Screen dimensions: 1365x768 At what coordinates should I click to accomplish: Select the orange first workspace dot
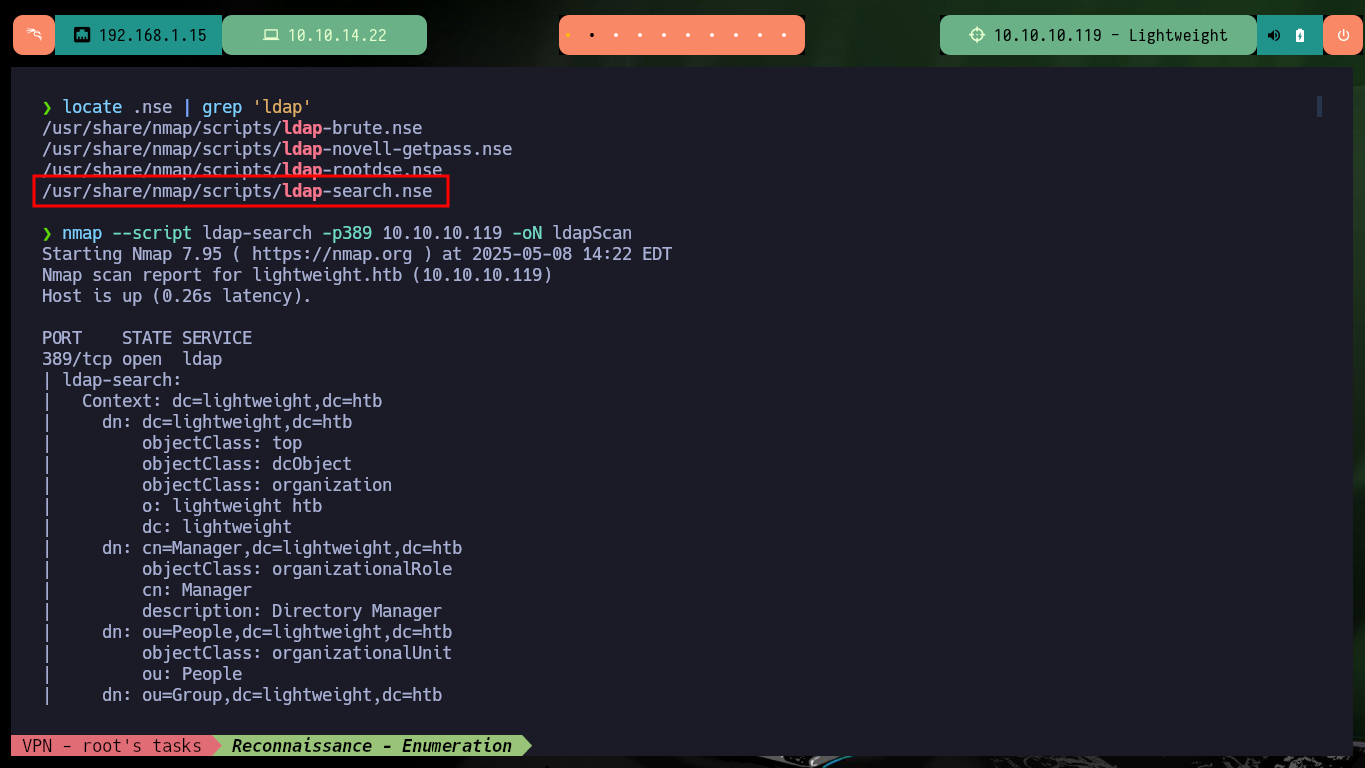pyautogui.click(x=567, y=35)
